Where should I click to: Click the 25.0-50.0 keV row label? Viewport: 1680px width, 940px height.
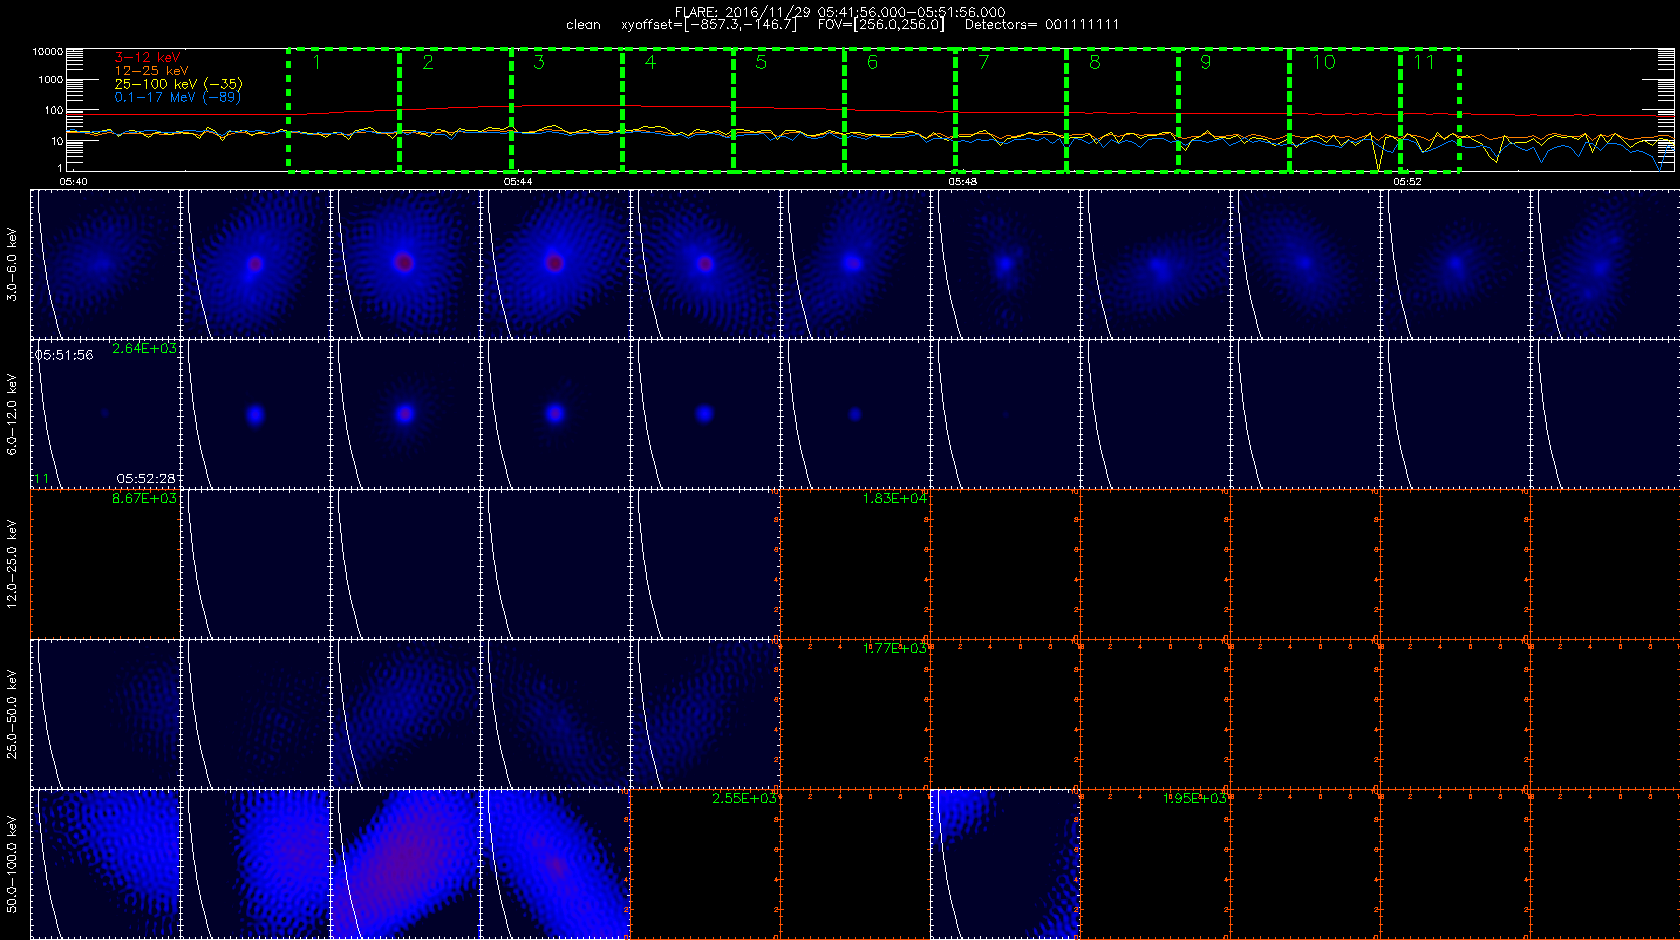click(12, 714)
